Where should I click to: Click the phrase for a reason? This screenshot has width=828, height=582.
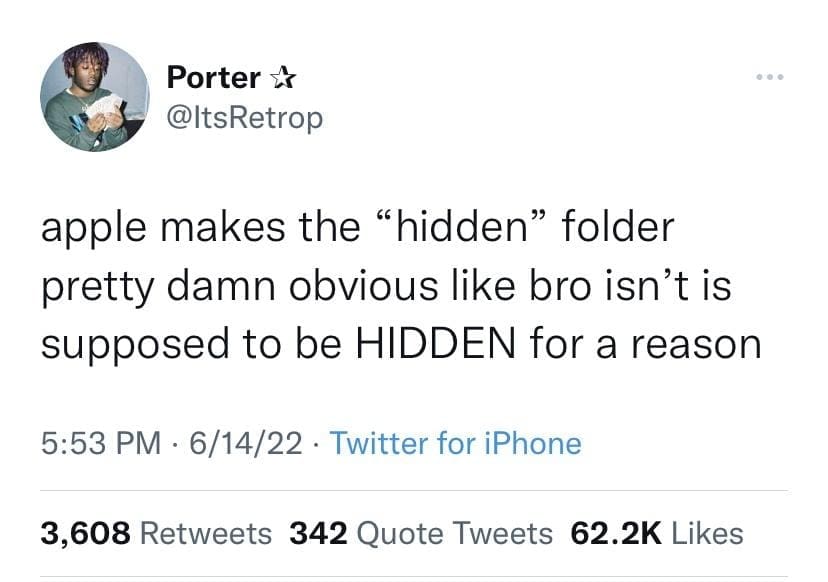645,344
